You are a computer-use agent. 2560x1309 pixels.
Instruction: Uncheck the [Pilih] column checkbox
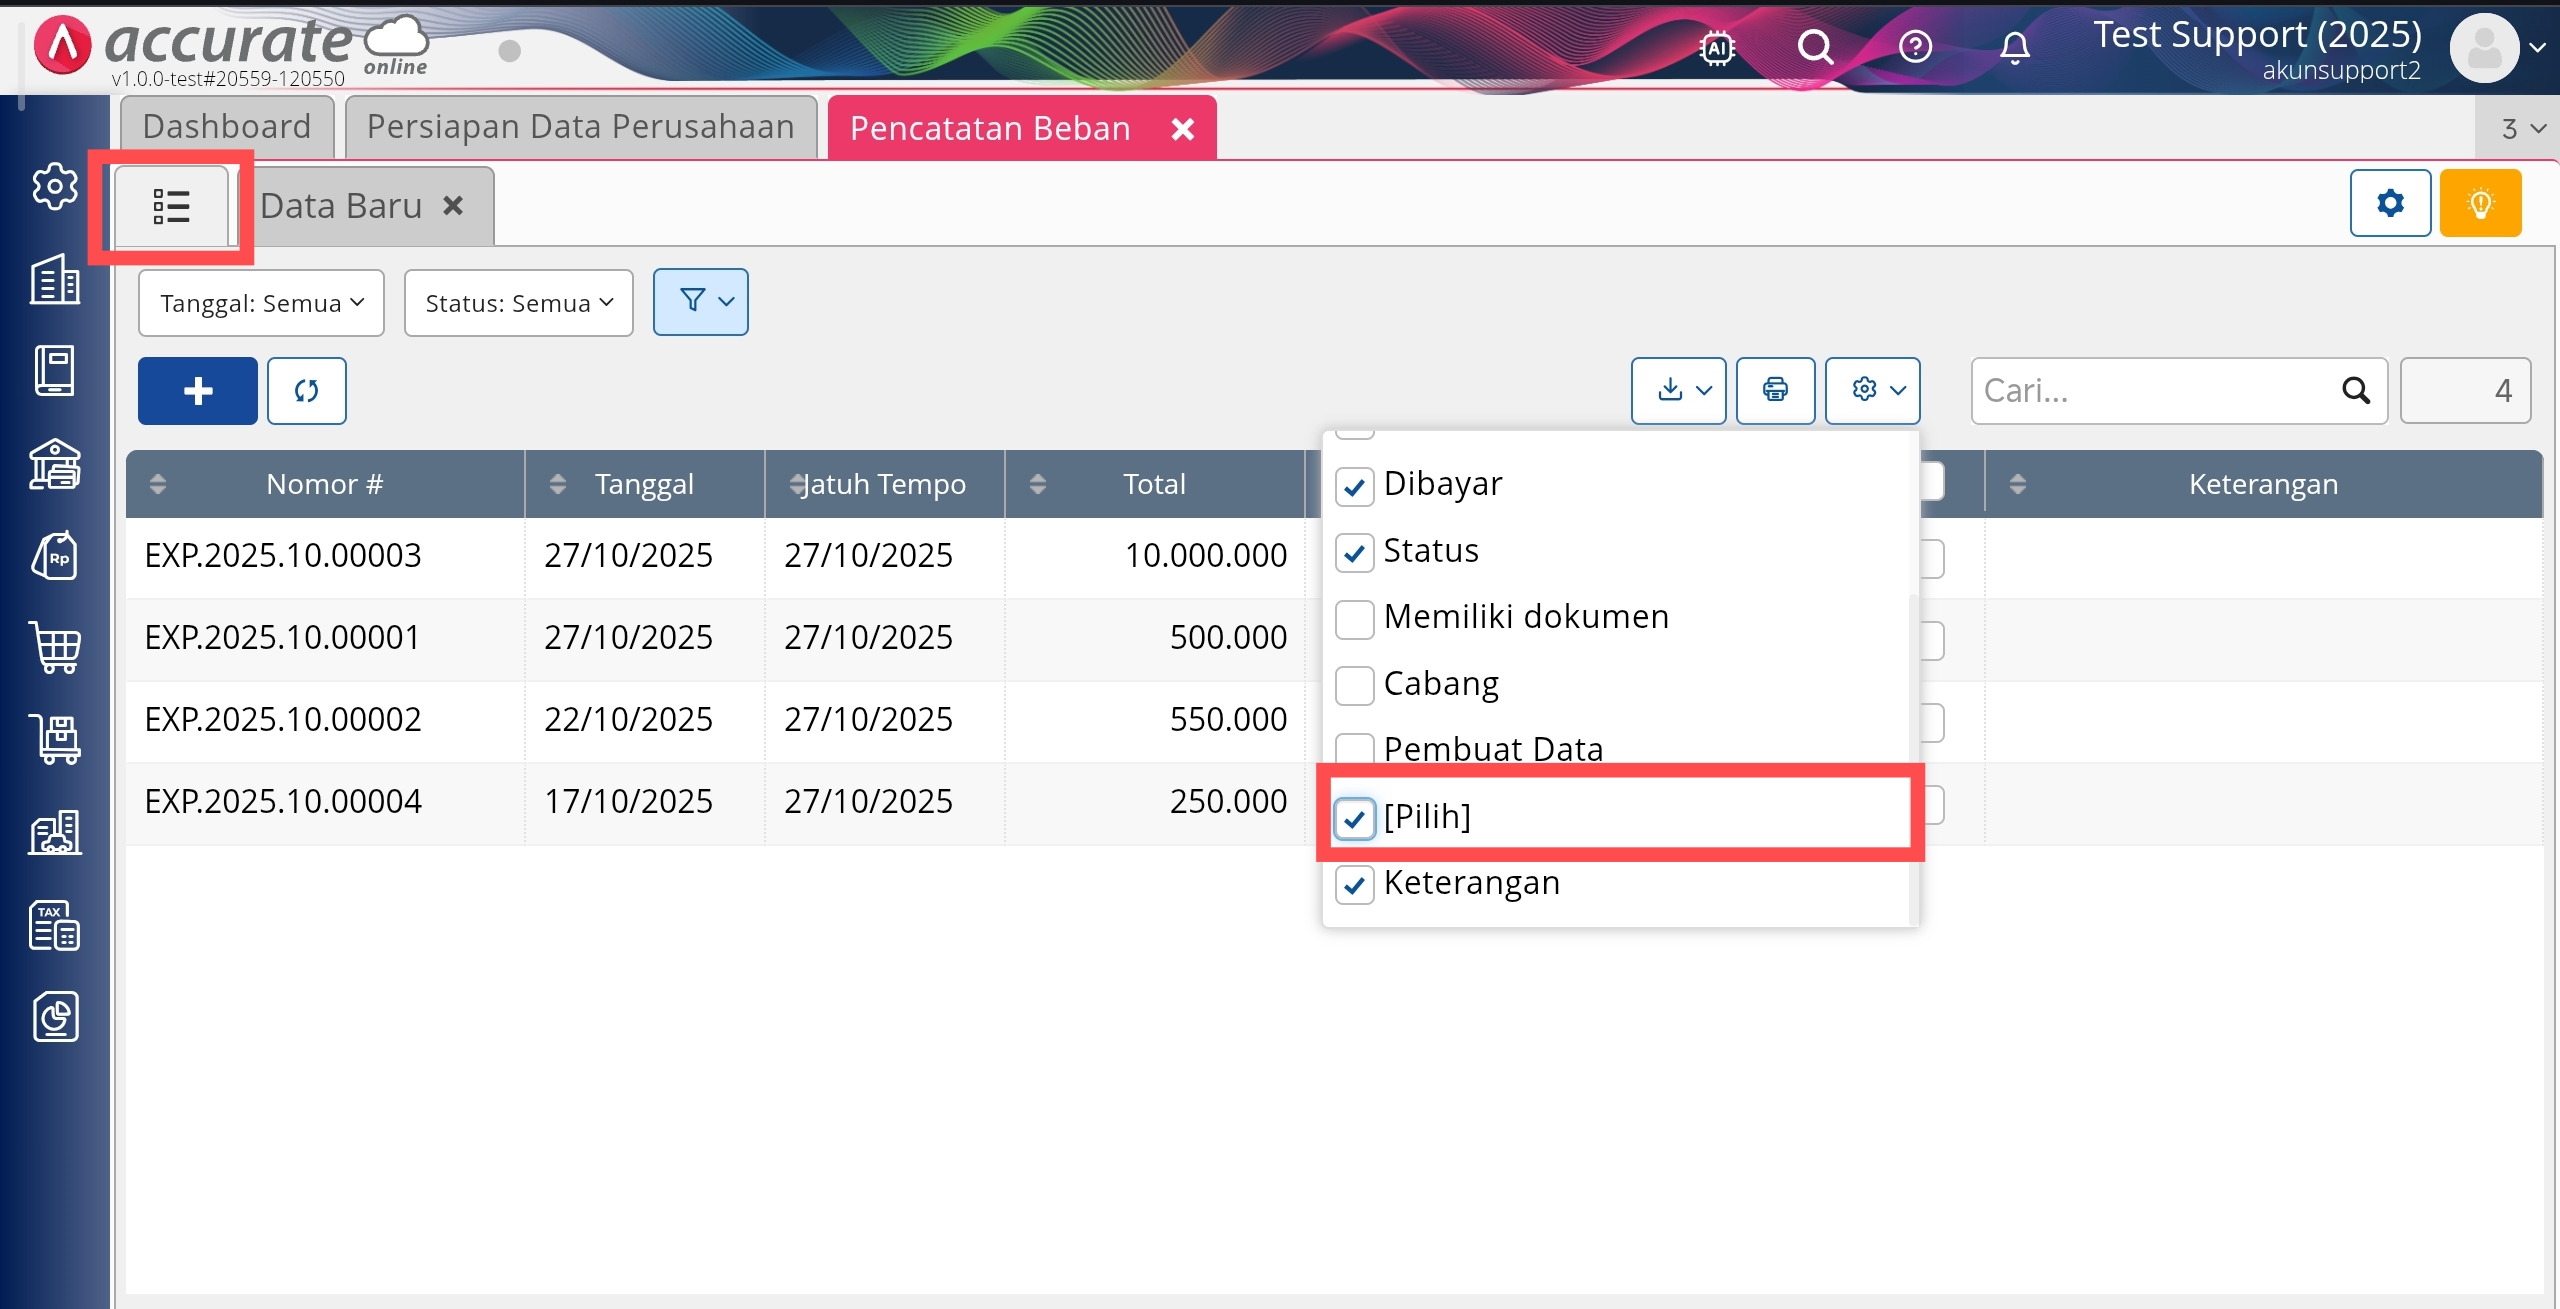click(x=1355, y=818)
